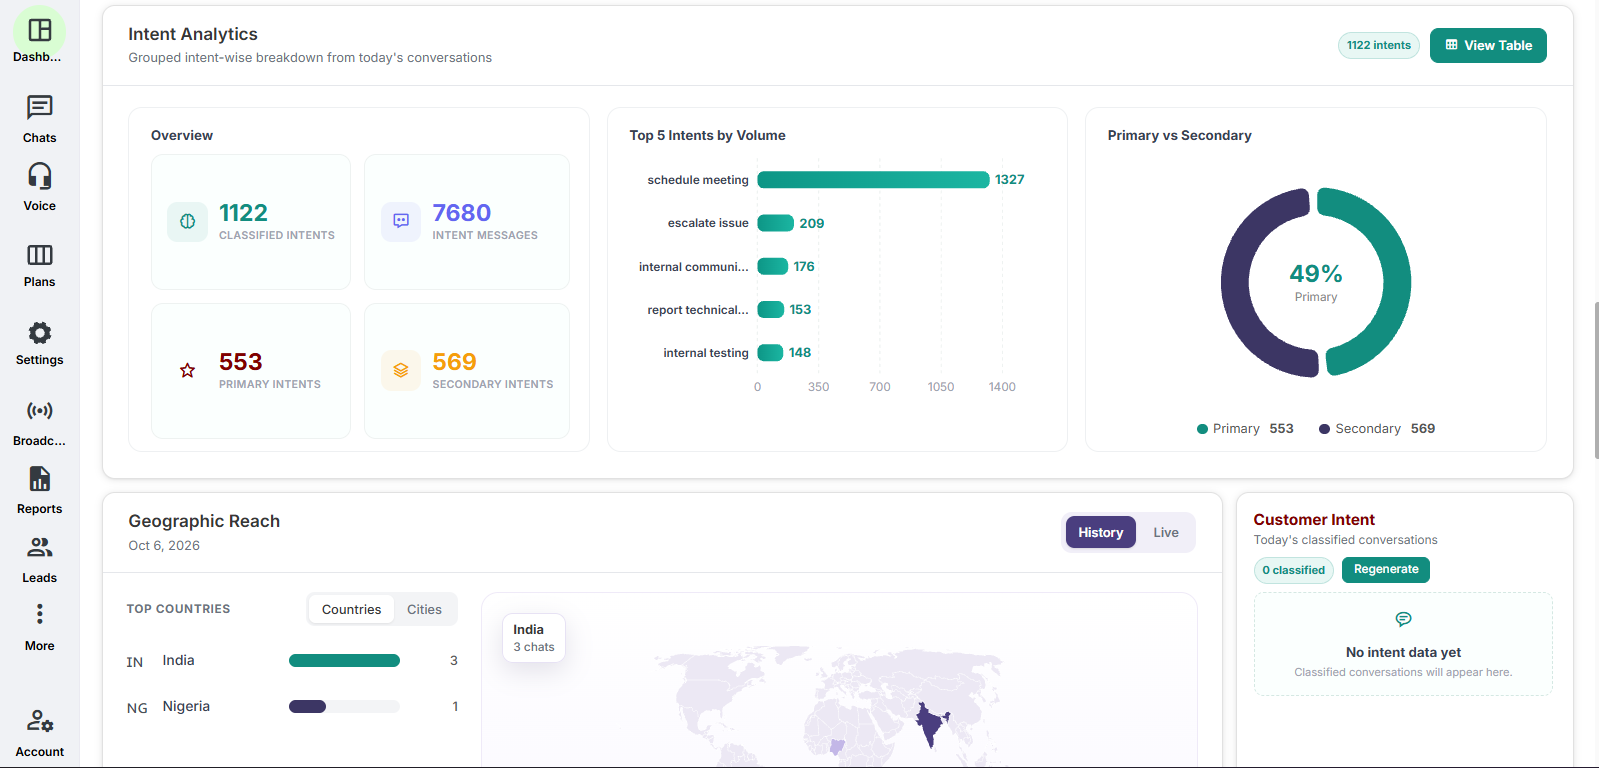Screen dimensions: 1599x768
Task: Select the Cities tab
Action: point(424,609)
